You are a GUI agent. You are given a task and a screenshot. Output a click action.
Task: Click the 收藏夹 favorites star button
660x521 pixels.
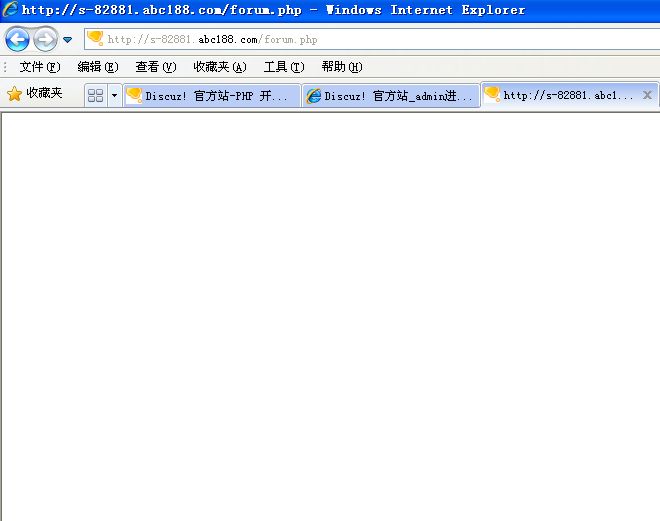pyautogui.click(x=35, y=93)
